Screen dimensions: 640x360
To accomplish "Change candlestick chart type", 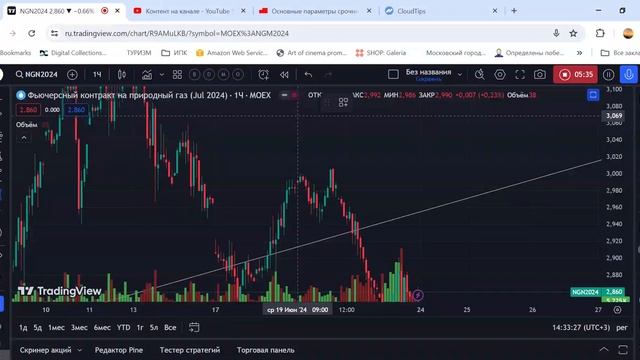I will coord(122,74).
